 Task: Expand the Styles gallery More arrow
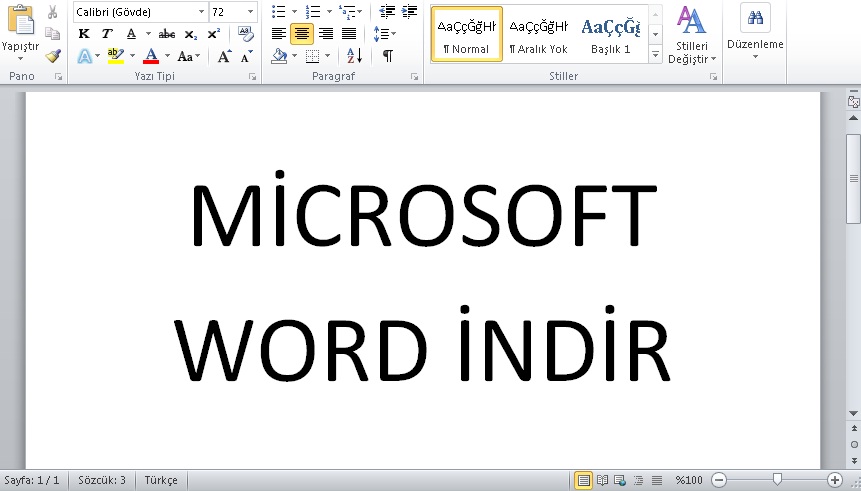pos(656,54)
